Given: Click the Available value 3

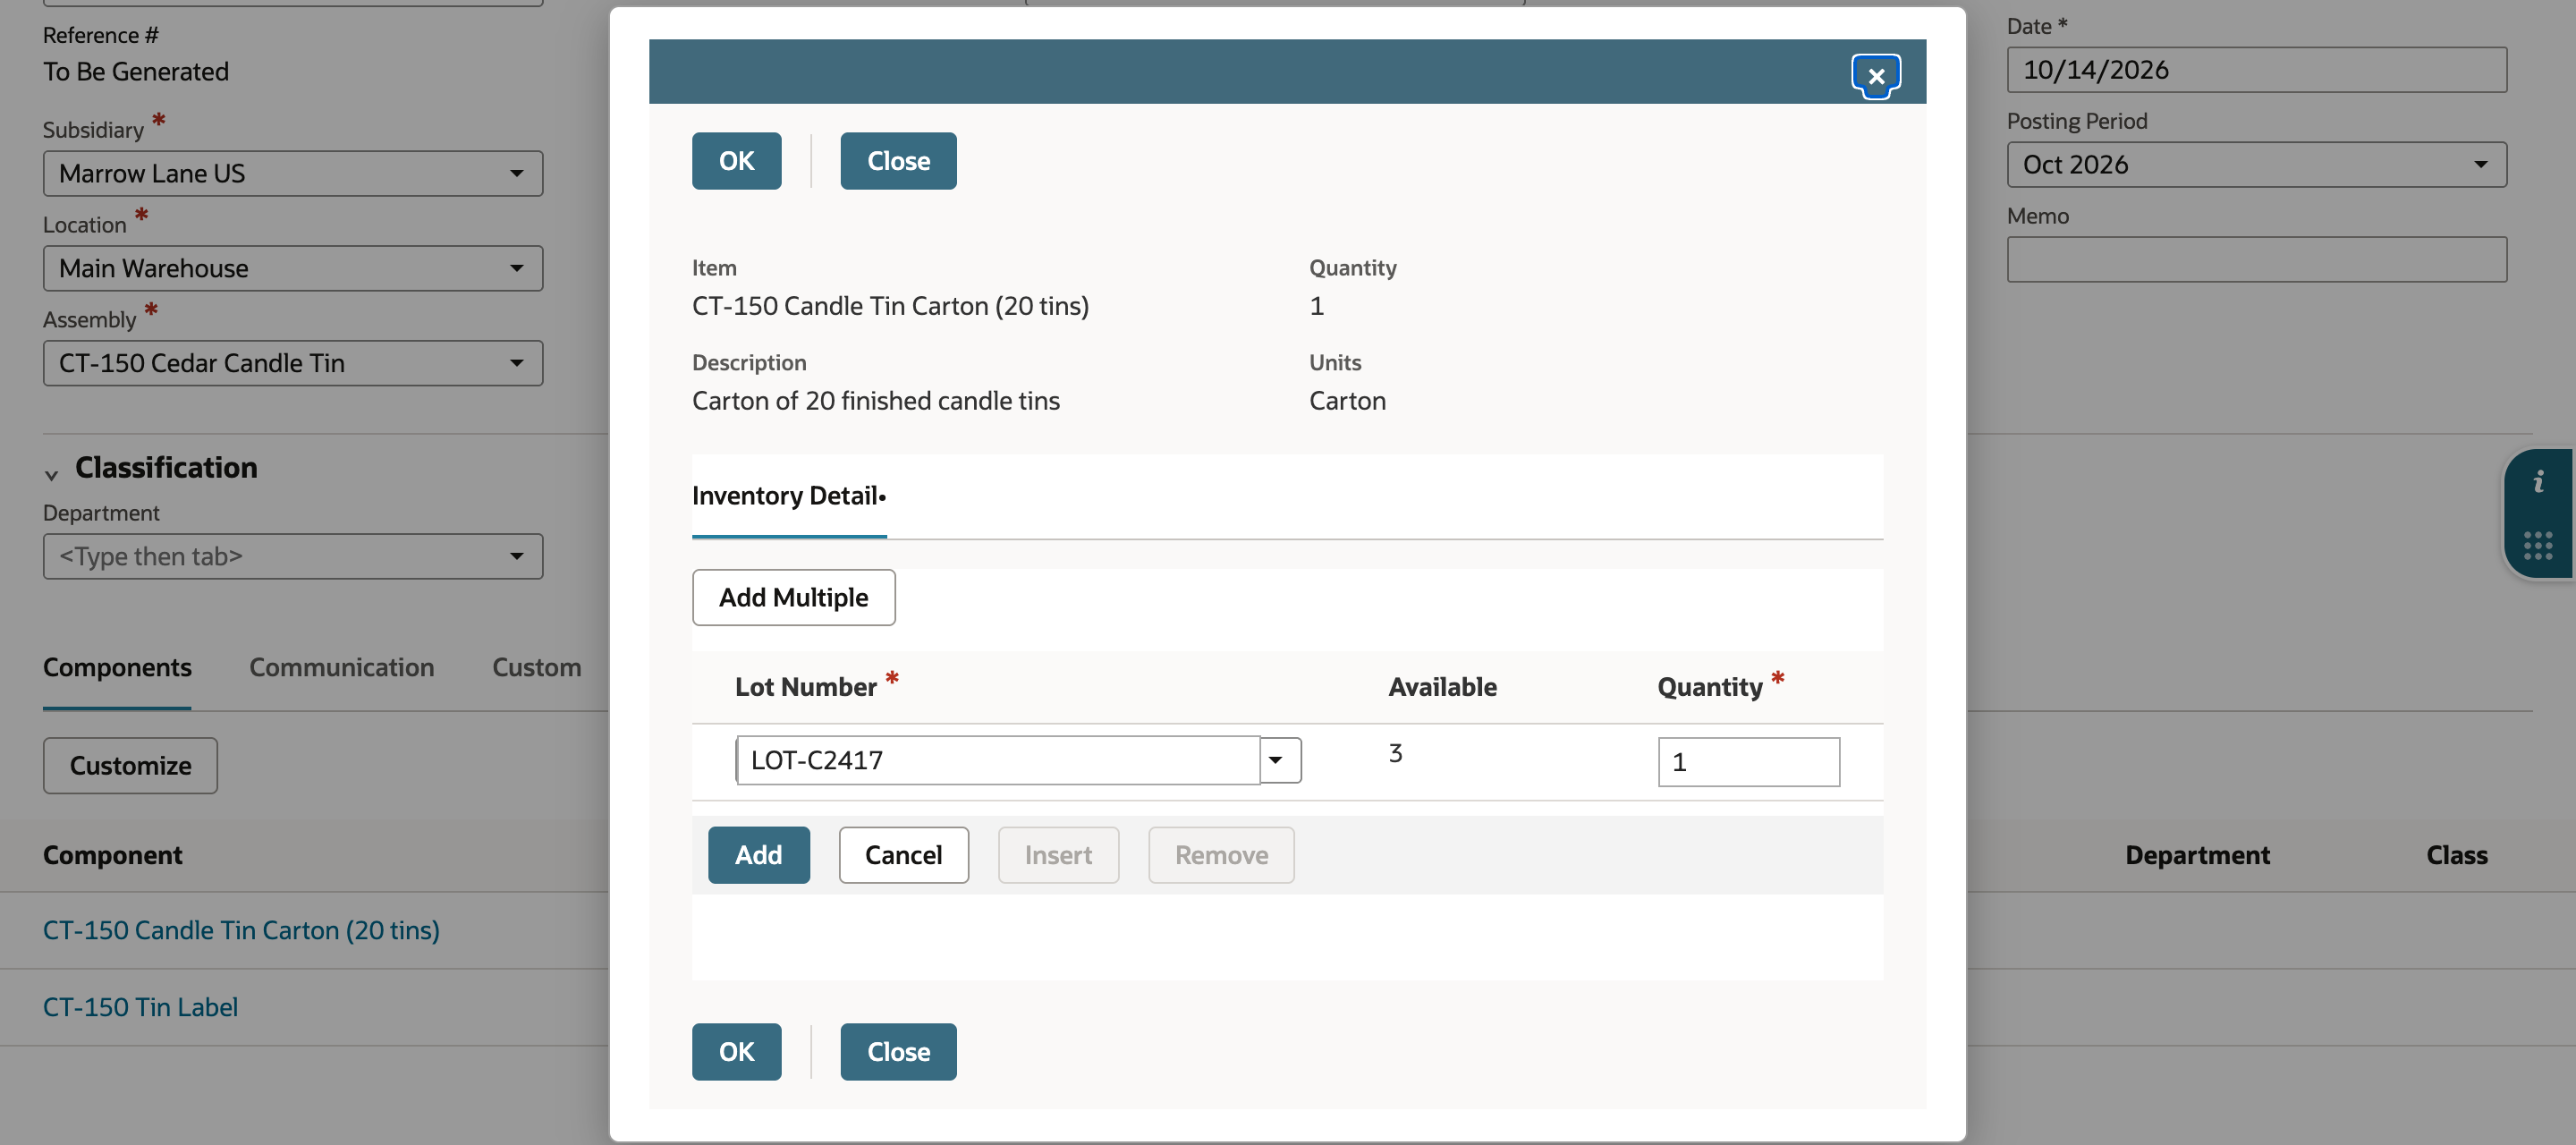Looking at the screenshot, I should click(1395, 753).
